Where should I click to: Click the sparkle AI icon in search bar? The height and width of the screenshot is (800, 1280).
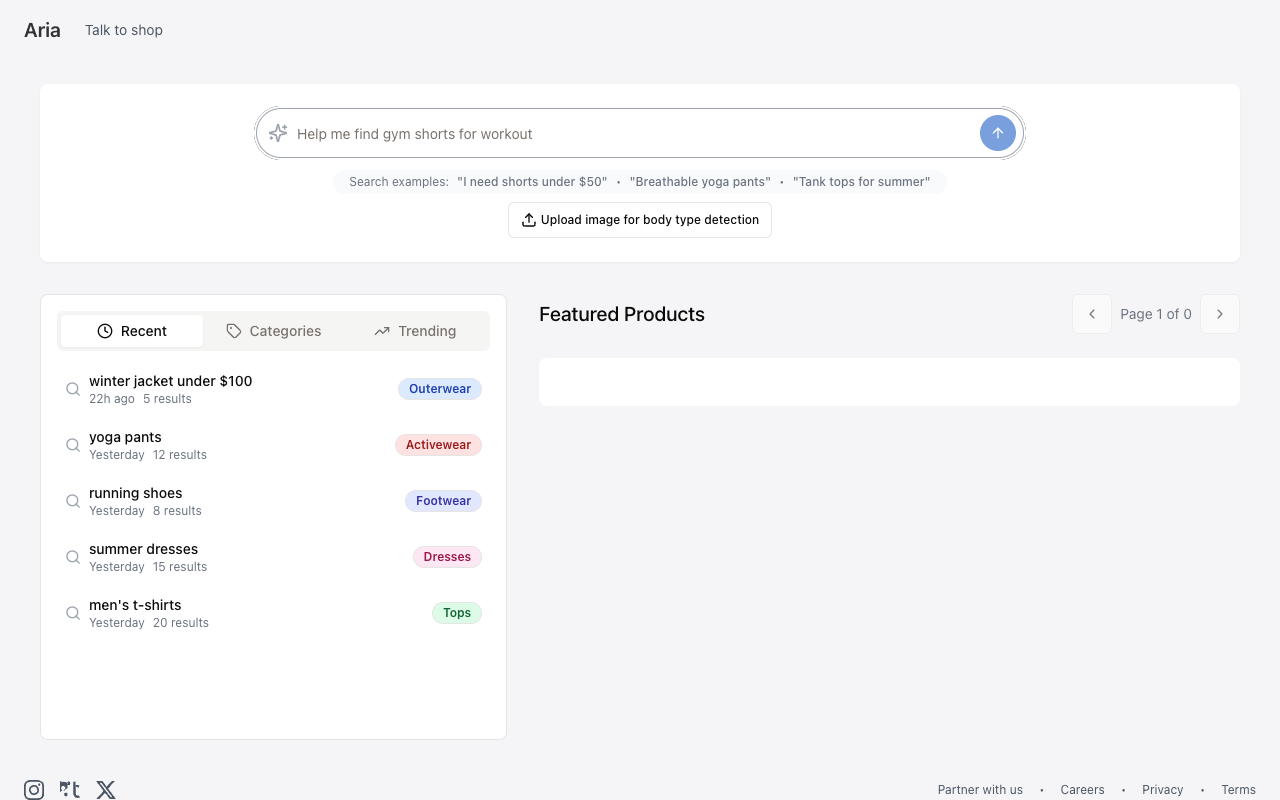(x=278, y=133)
